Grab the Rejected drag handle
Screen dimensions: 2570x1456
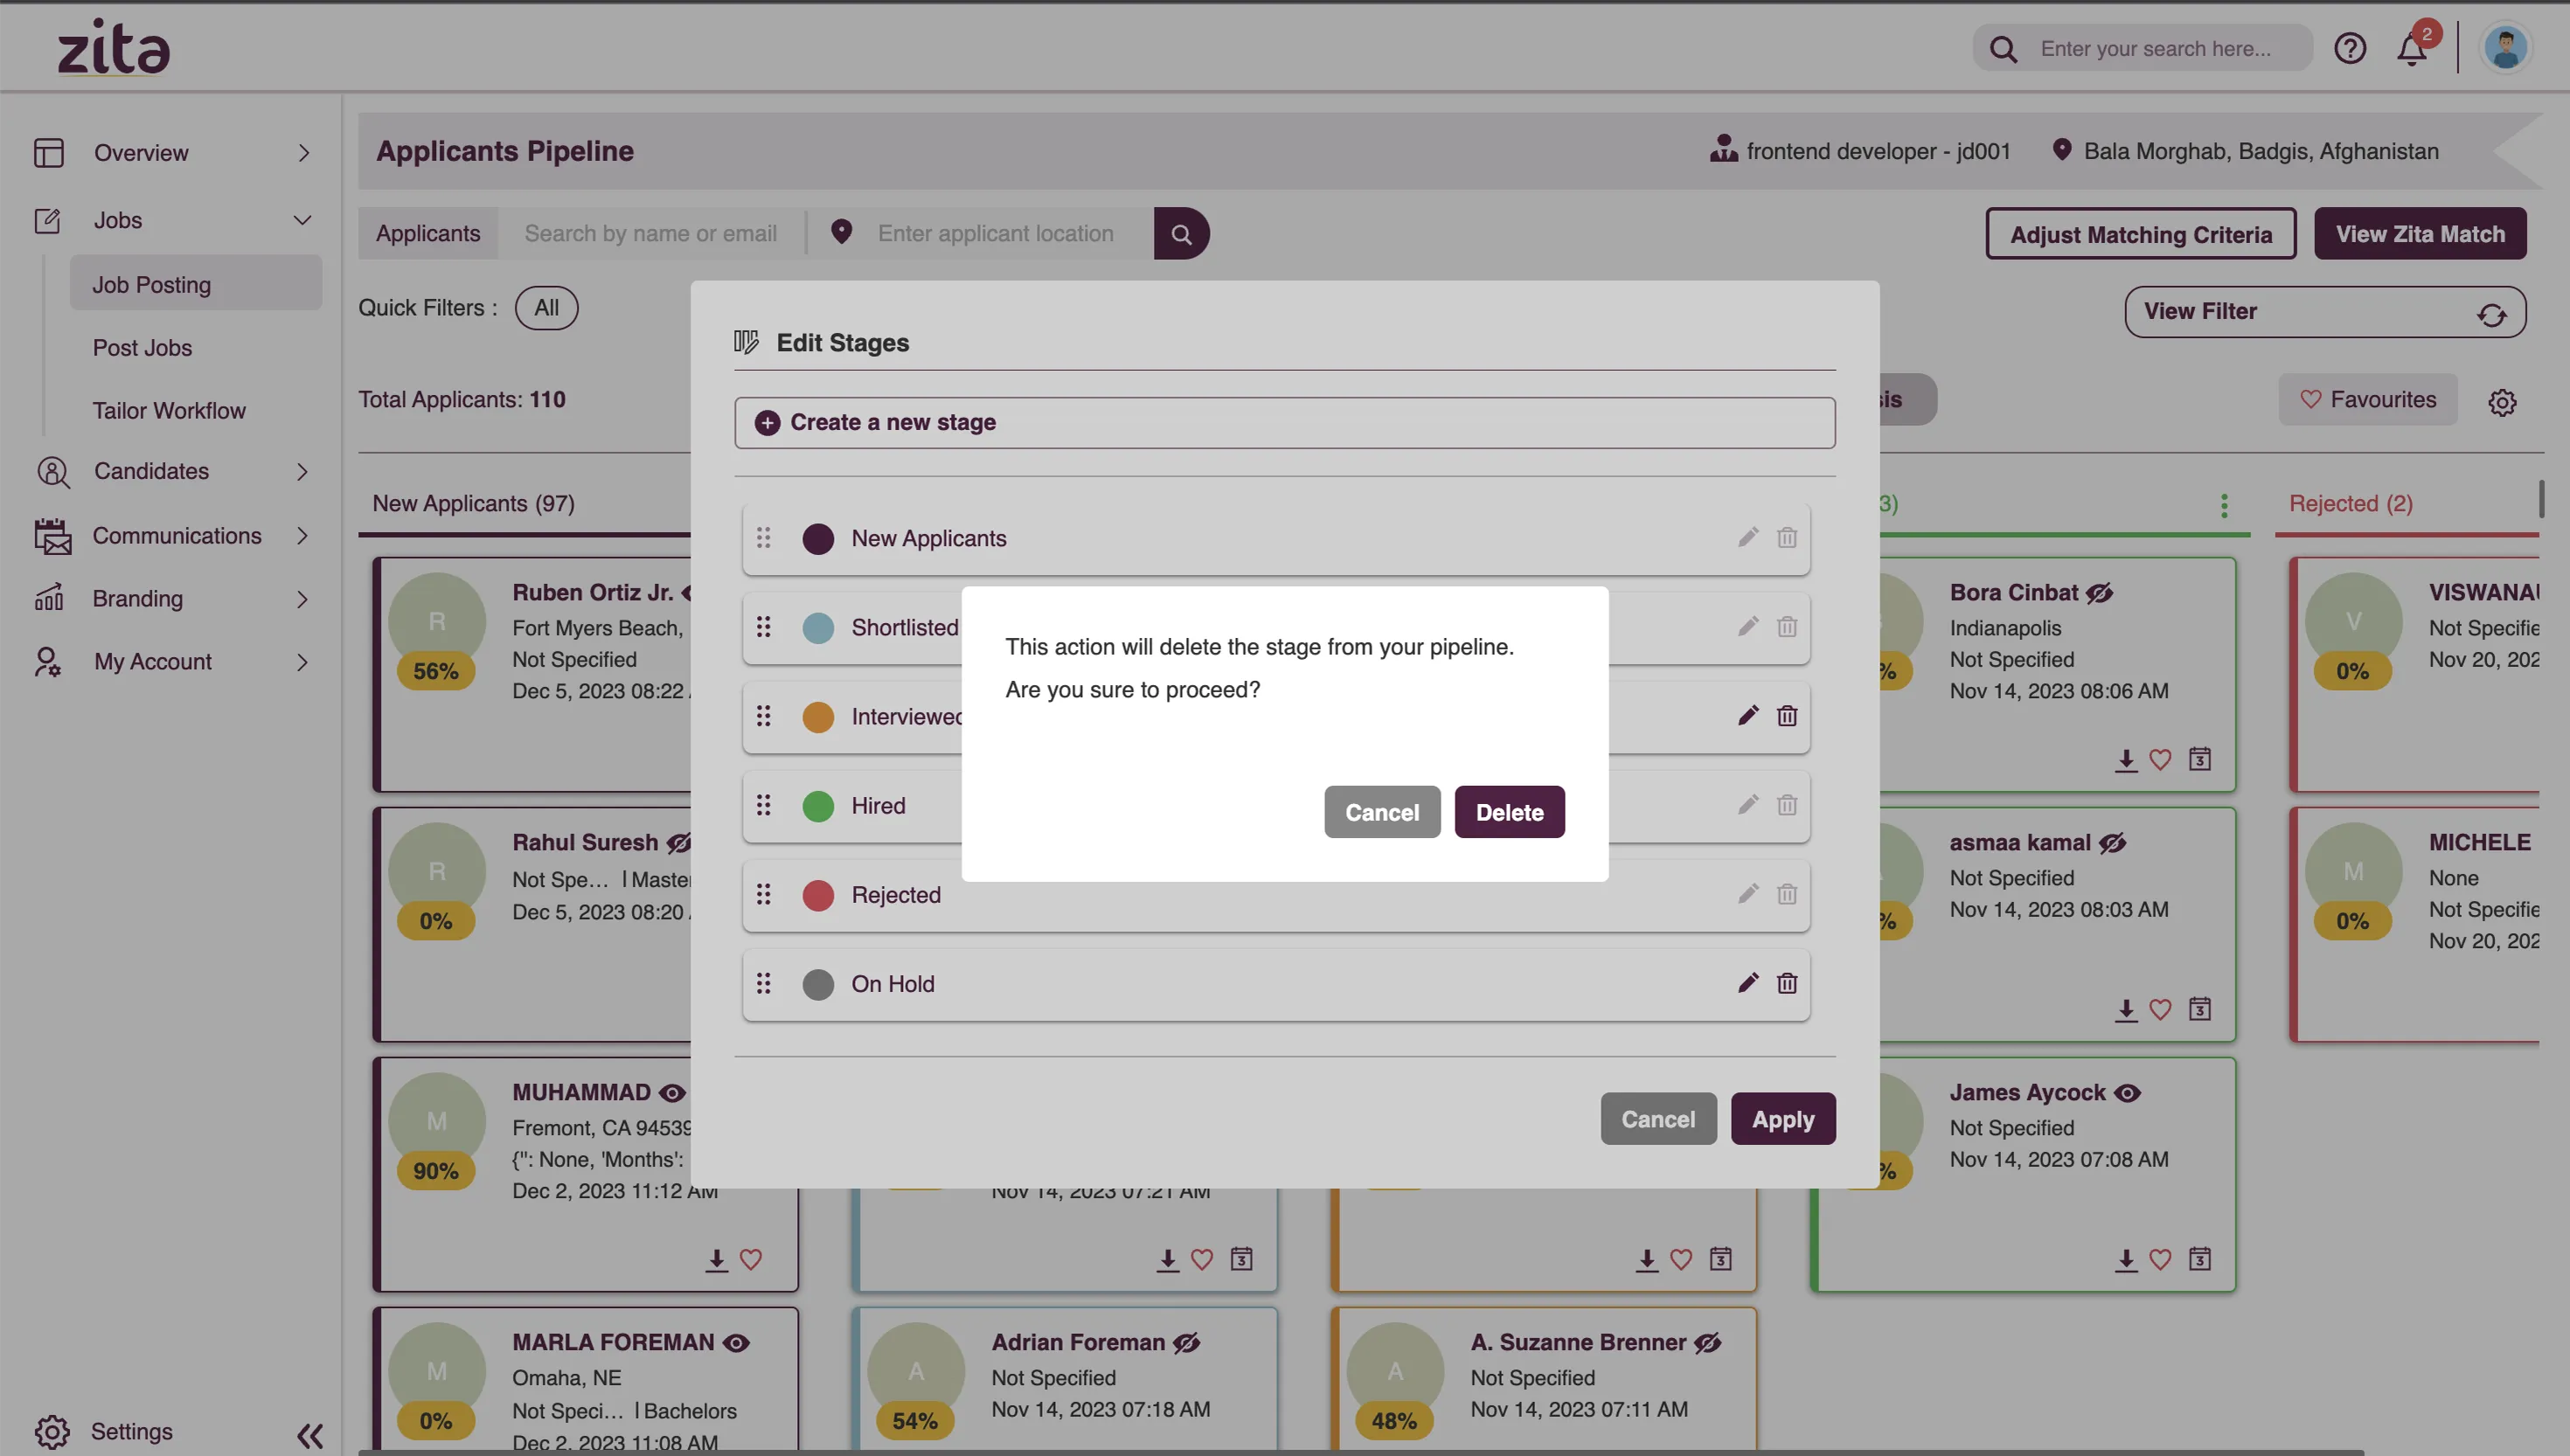(764, 894)
